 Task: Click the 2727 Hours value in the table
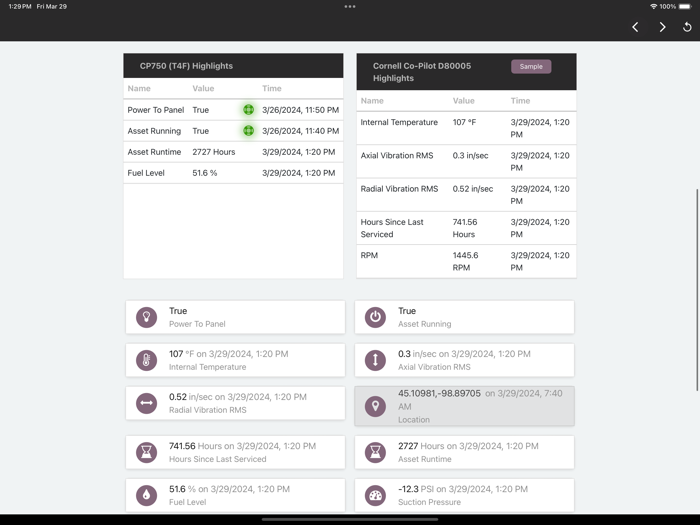(214, 152)
